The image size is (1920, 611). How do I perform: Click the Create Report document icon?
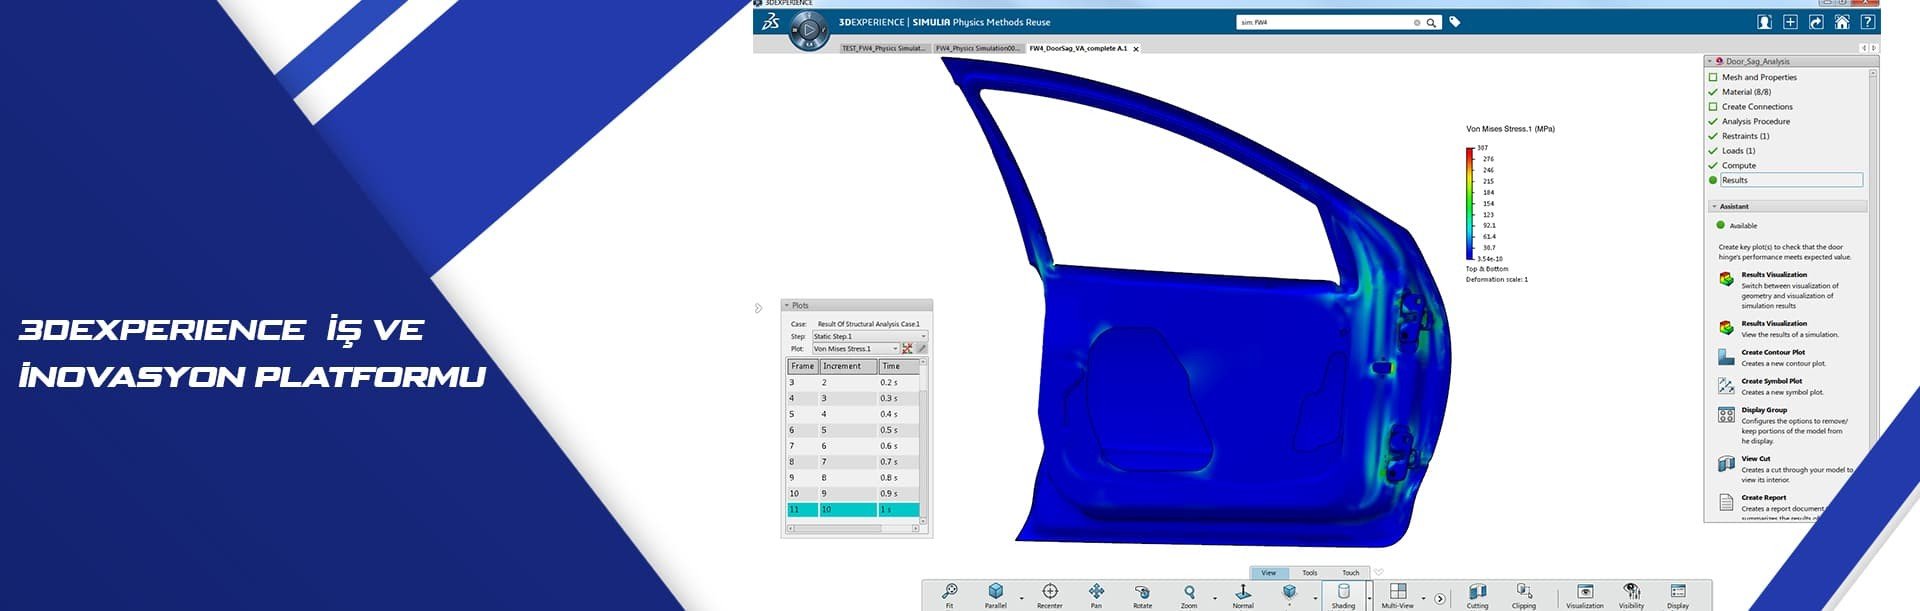(1726, 503)
